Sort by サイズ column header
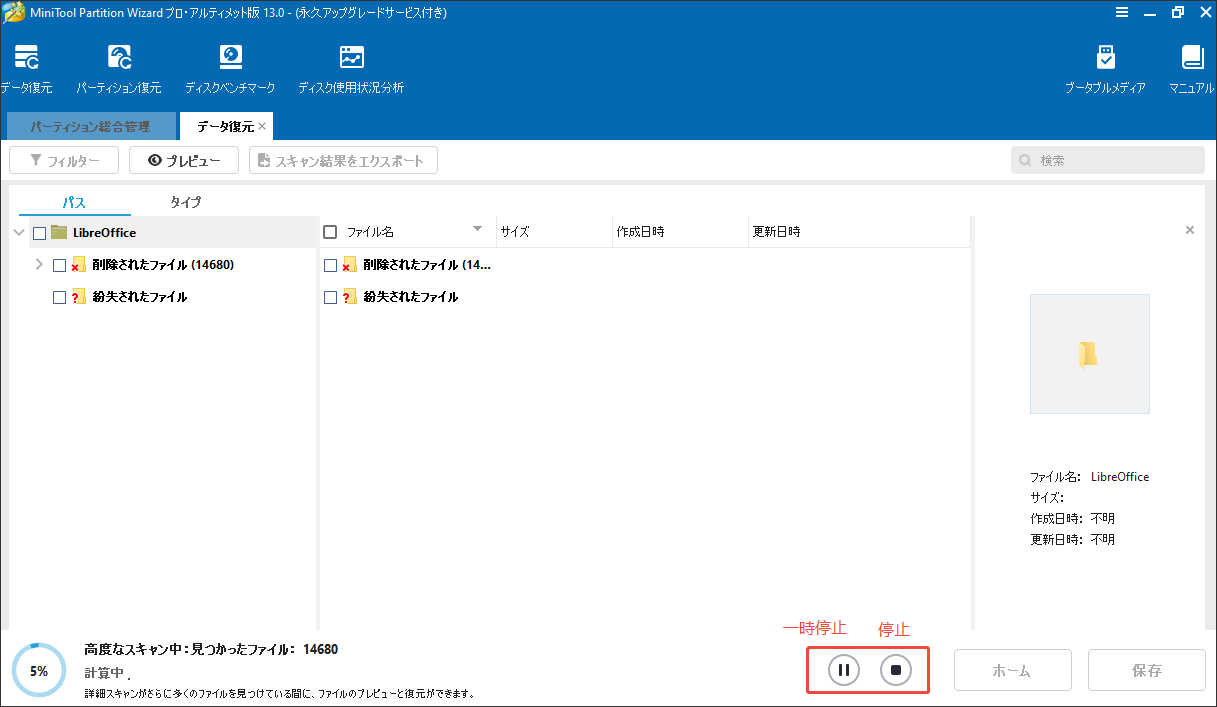 [555, 232]
